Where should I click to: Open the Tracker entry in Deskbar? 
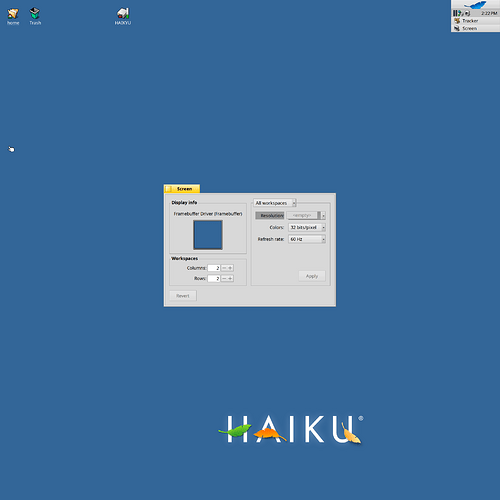tap(475, 21)
